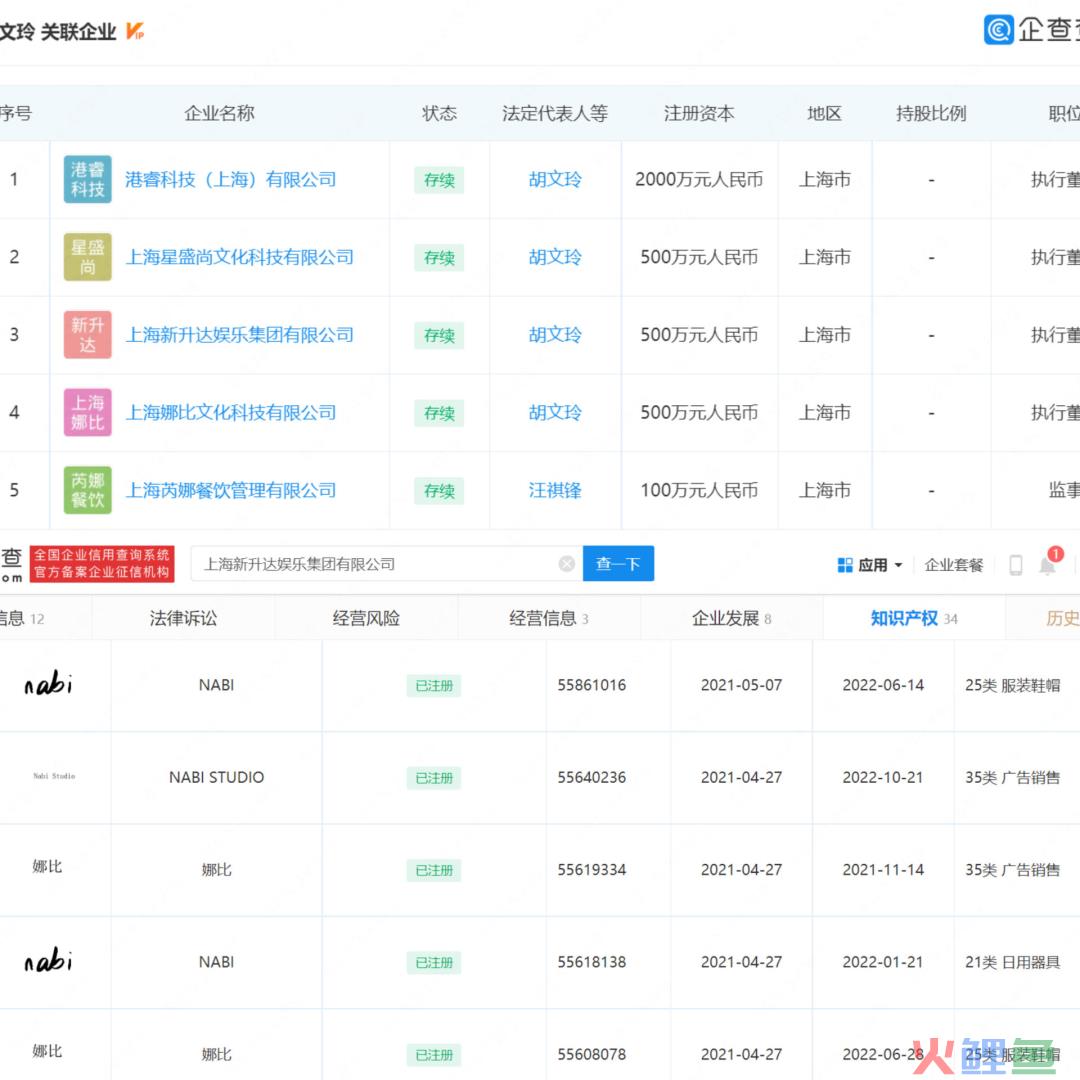Switch to the 法律诉讼 tab
The image size is (1080, 1080).
(183, 619)
